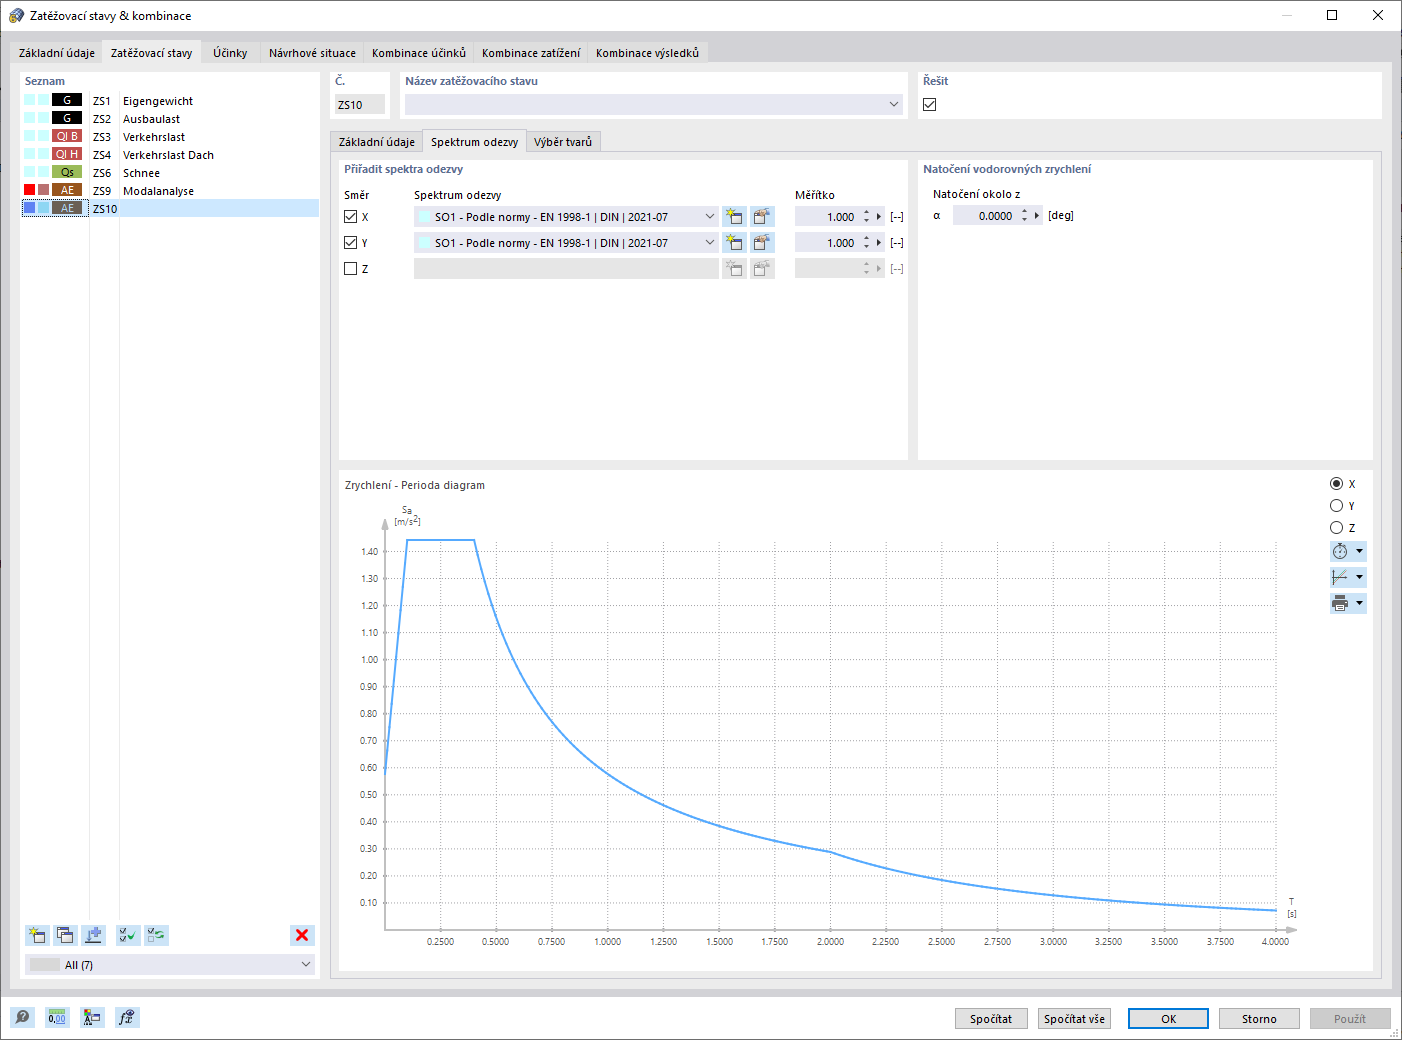Screen dimensions: 1402x1040
Task: Open rotation alpha value arrow menu
Action: 1037,215
